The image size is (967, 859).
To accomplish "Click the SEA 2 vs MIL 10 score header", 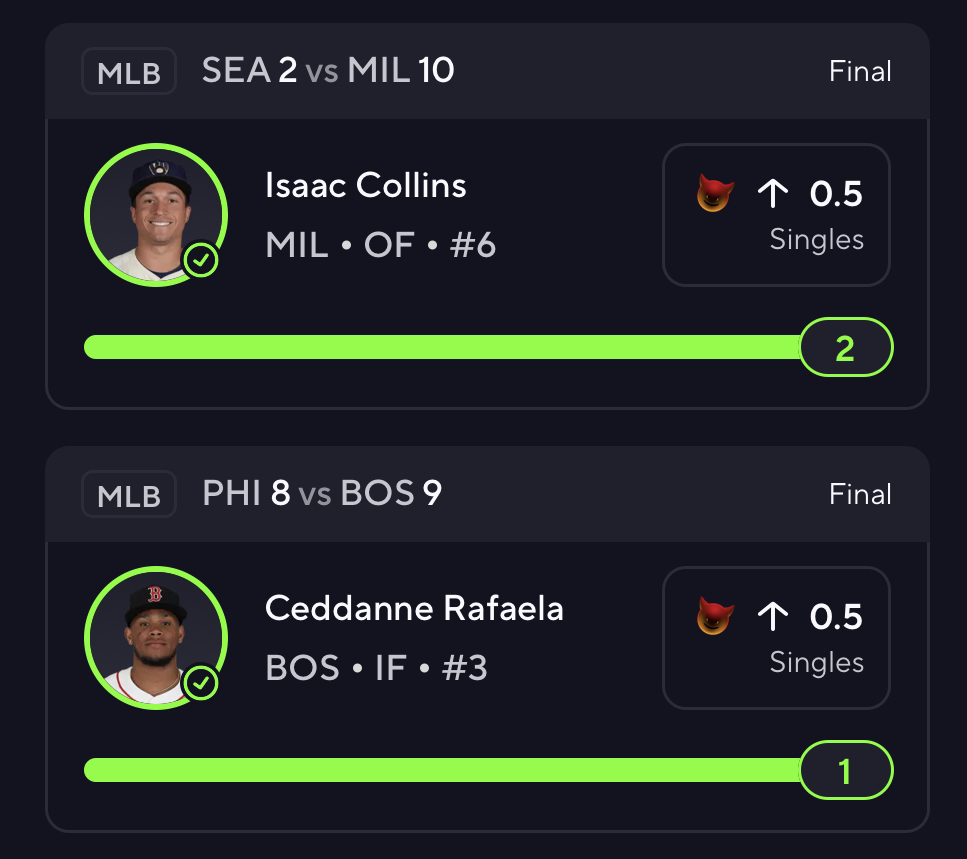I will pyautogui.click(x=328, y=71).
